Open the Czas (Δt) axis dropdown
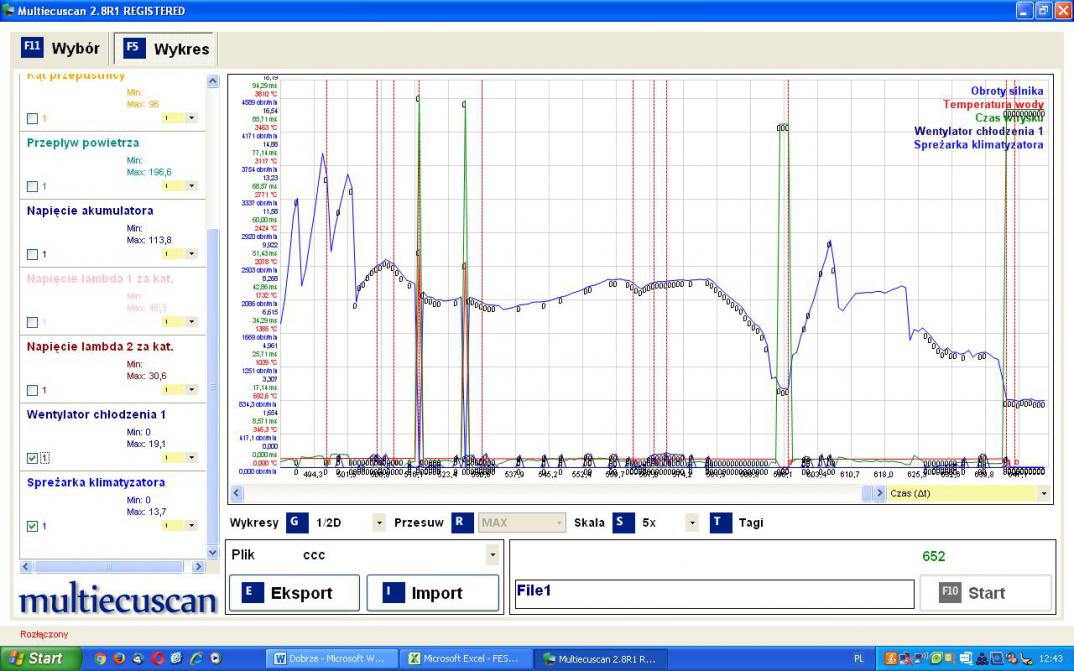 (1044, 493)
